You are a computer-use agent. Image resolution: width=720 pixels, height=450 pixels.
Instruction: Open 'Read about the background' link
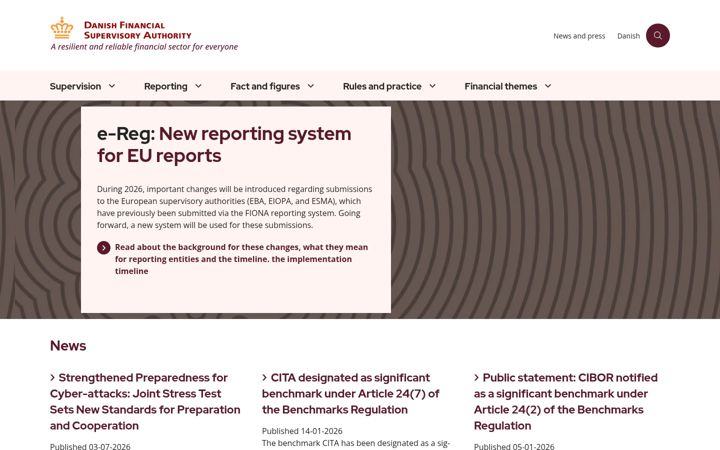pyautogui.click(x=242, y=259)
